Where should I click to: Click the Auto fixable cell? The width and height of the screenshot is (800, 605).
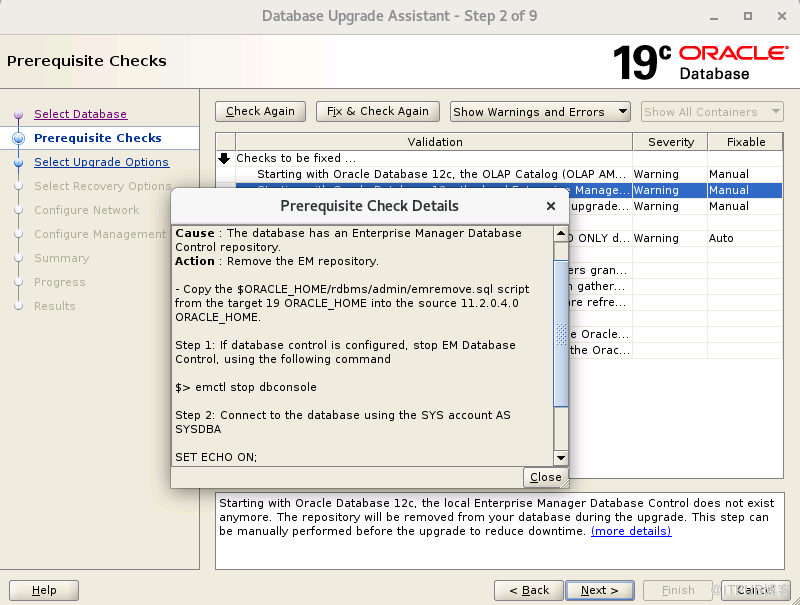744,238
